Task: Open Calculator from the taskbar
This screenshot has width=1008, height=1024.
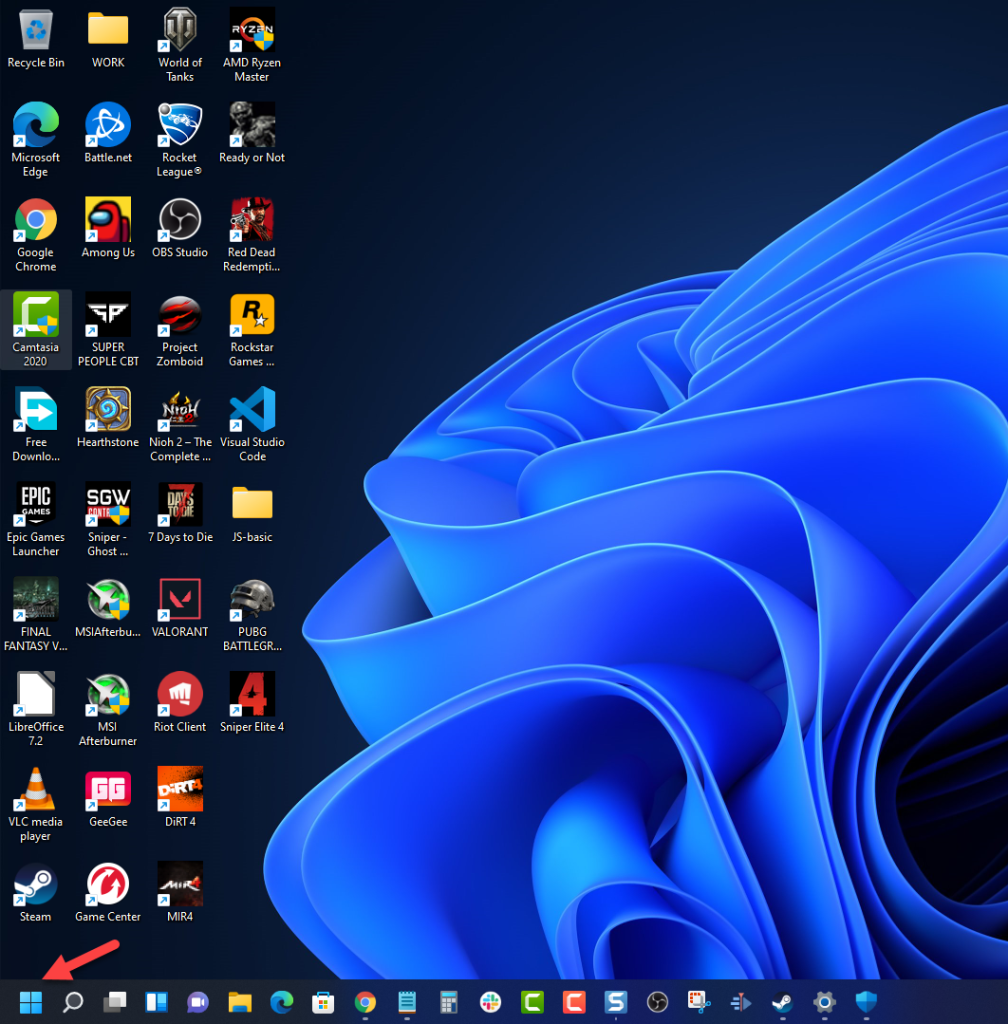Action: coord(449,1001)
